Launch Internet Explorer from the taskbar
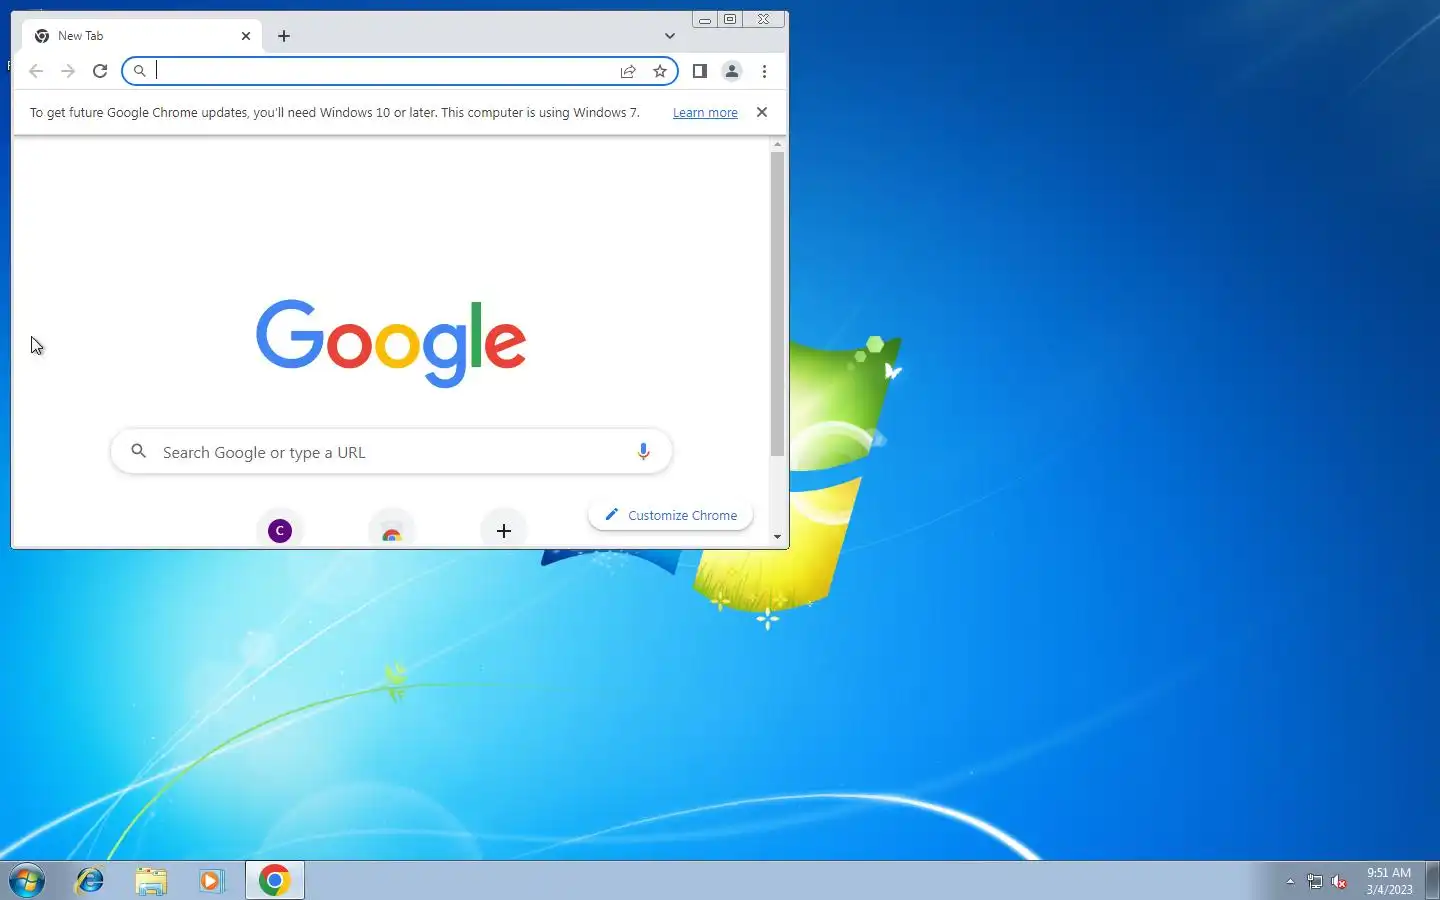 click(90, 880)
